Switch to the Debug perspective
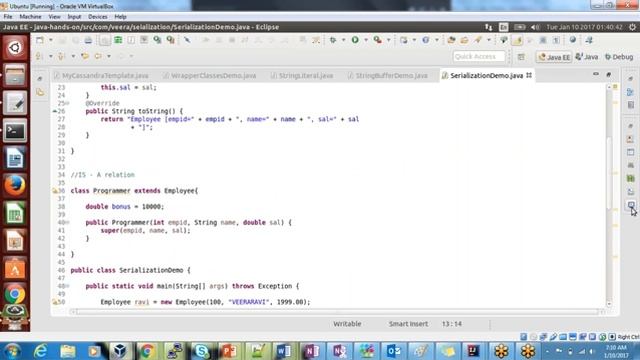Viewport: 640px width, 360px height. coord(619,57)
